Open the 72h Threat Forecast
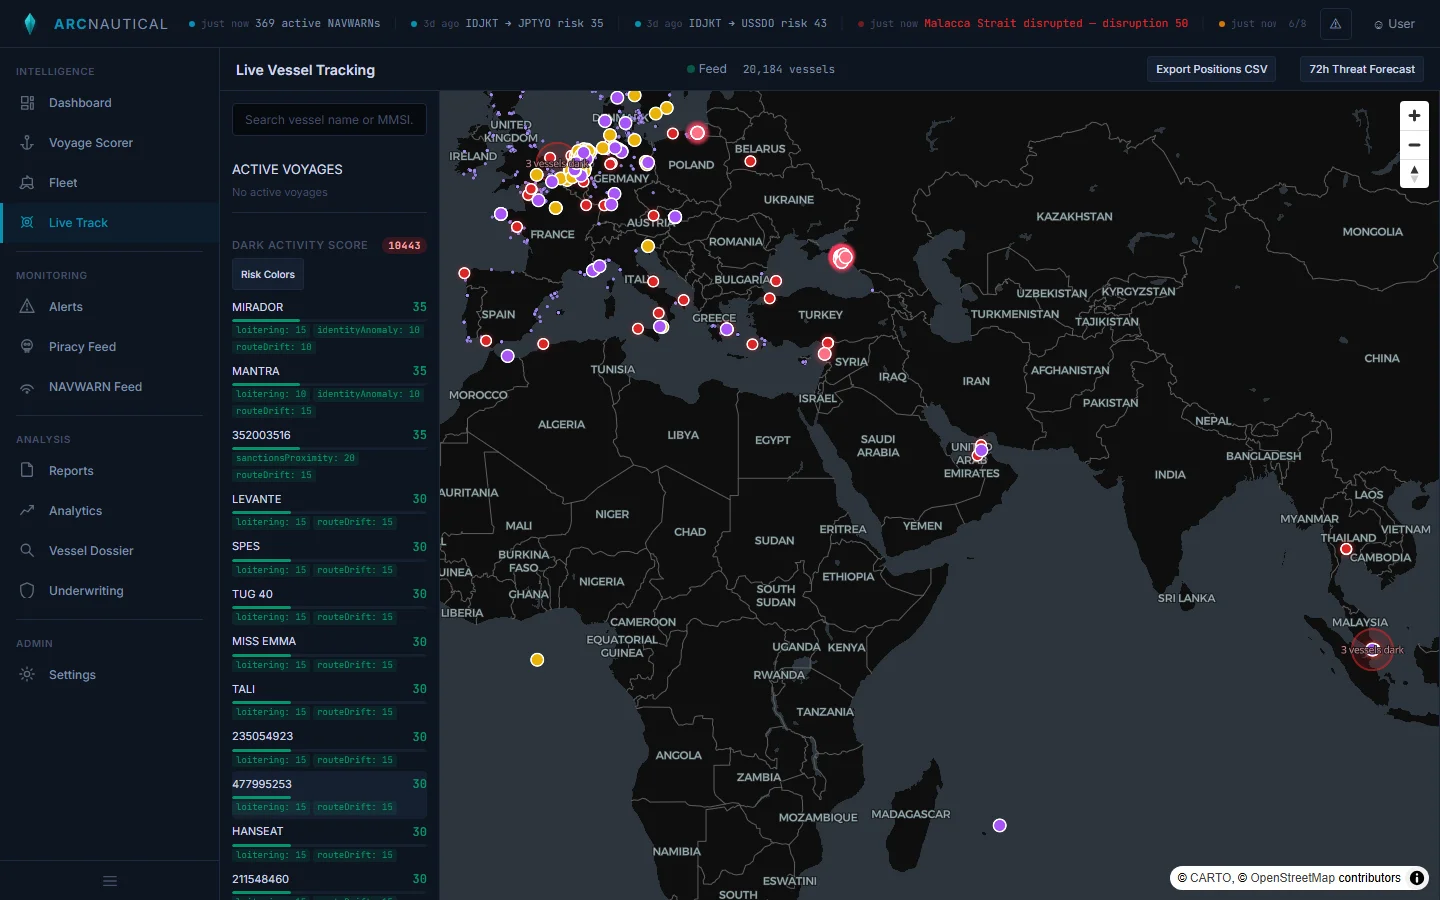The height and width of the screenshot is (900, 1440). pyautogui.click(x=1362, y=69)
